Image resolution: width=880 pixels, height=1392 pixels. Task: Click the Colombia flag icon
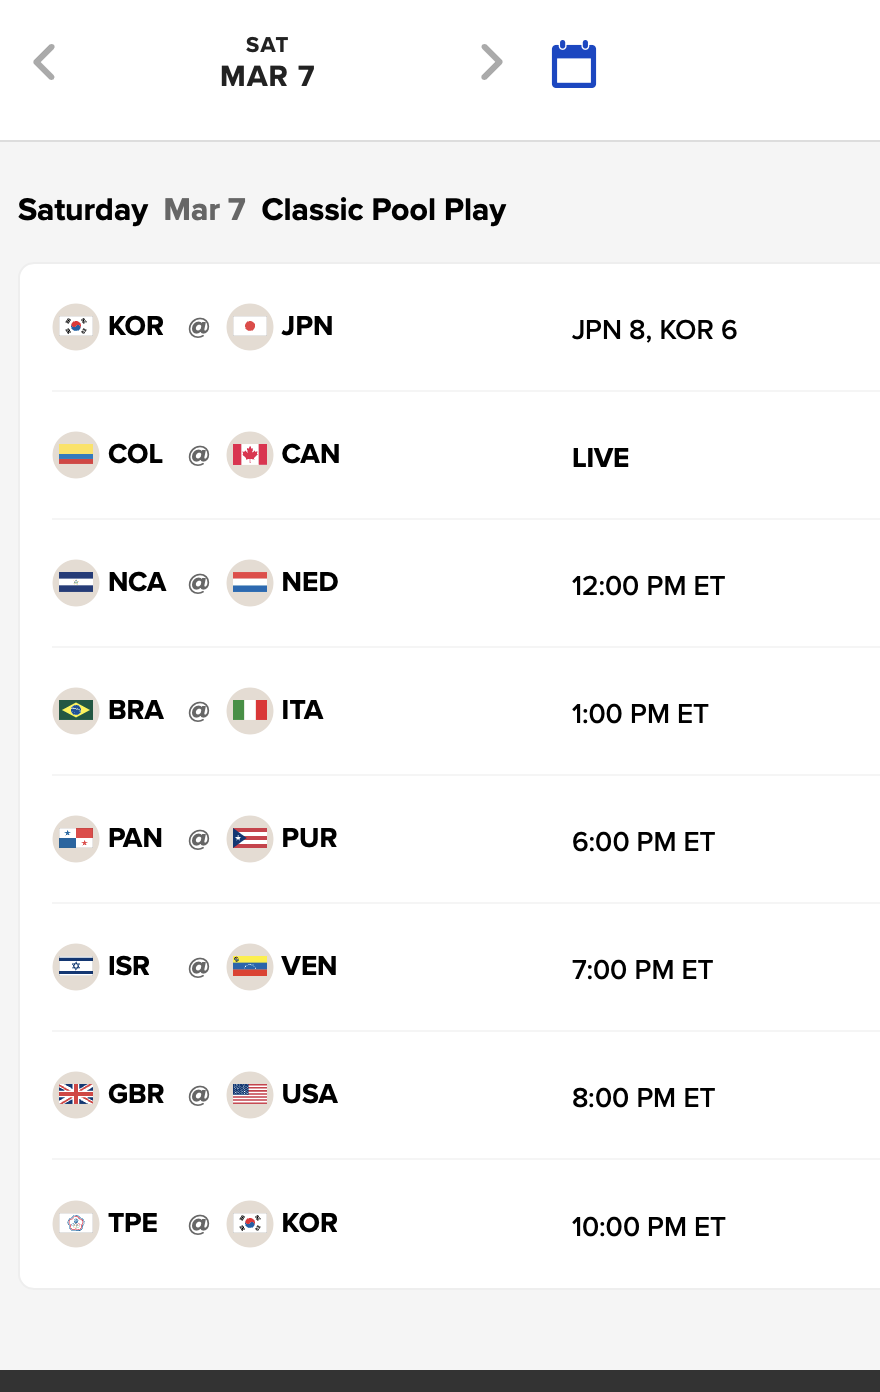click(x=76, y=455)
